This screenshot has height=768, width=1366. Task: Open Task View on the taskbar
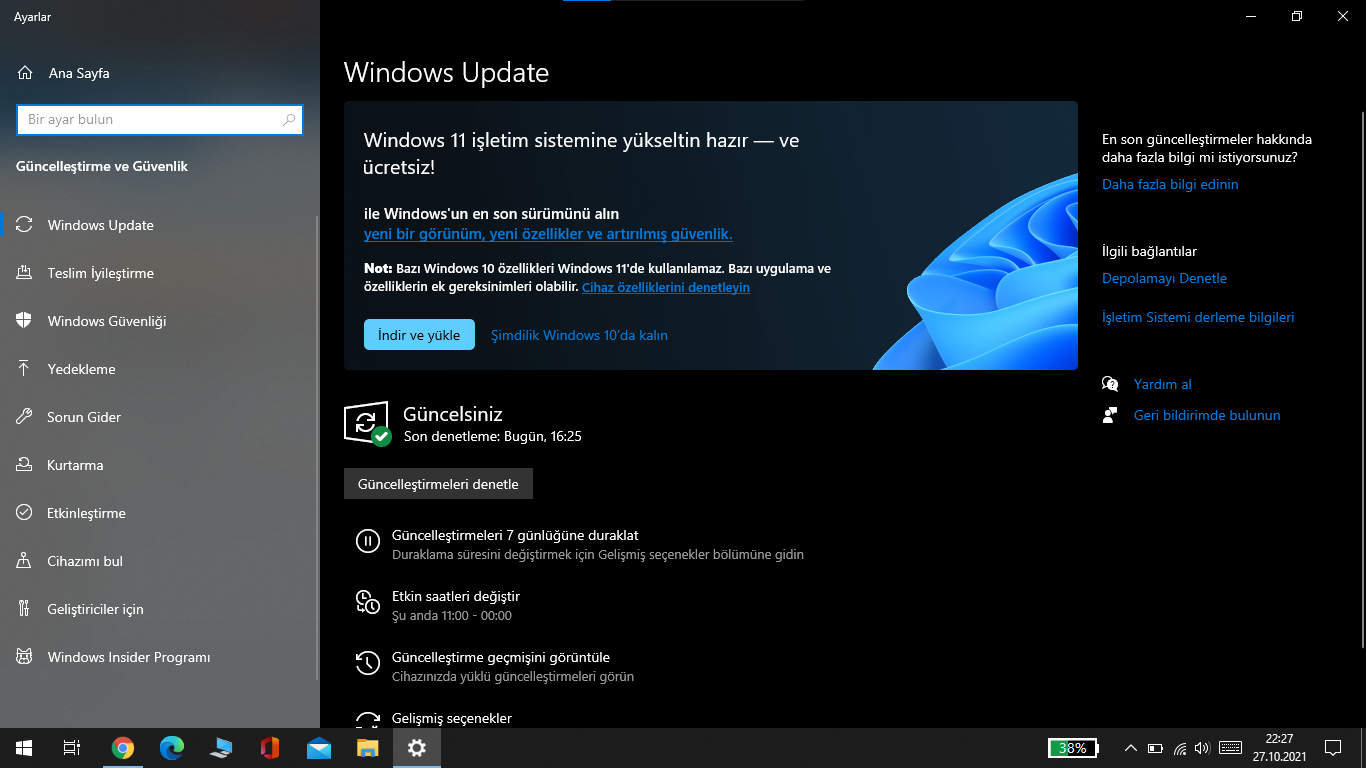click(x=72, y=748)
